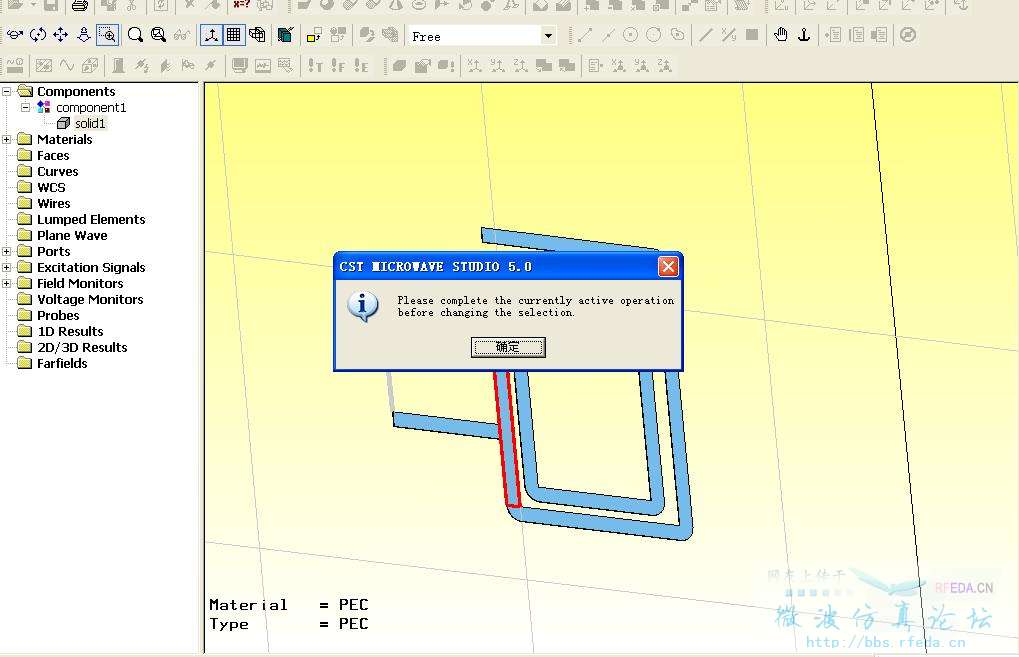Viewport: 1019px width, 657px height.
Task: Collapse the Components tree node
Action: pyautogui.click(x=6, y=92)
